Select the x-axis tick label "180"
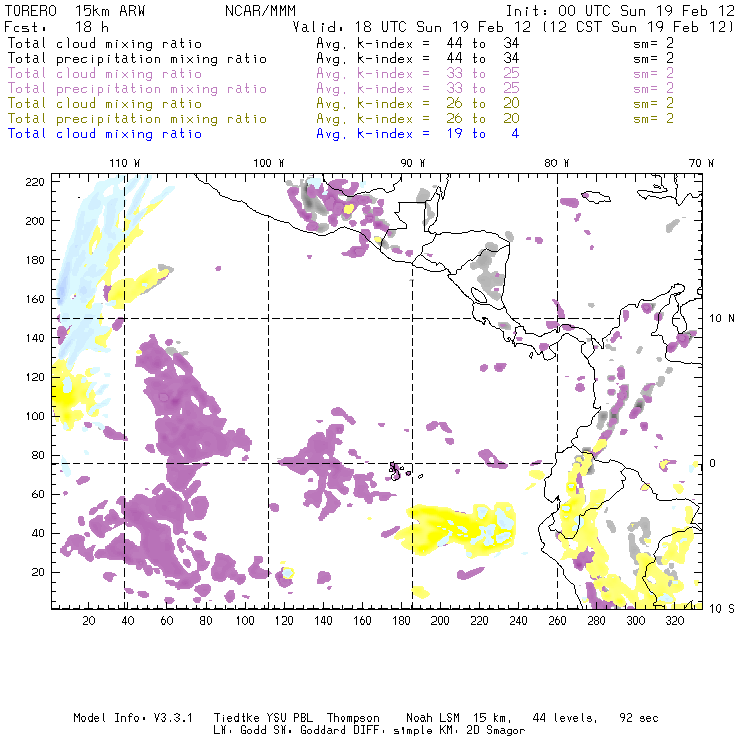Image resolution: width=740 pixels, height=740 pixels. pyautogui.click(x=401, y=621)
